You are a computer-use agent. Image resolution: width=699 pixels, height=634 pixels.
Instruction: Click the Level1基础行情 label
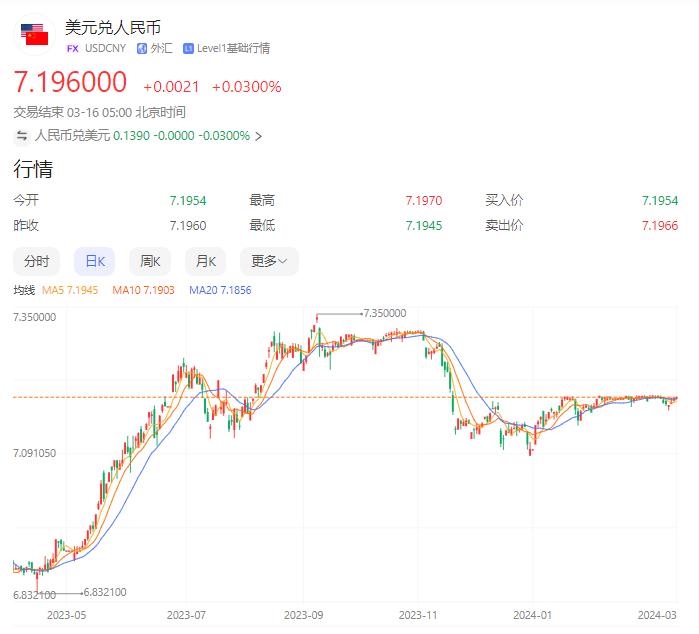coord(232,48)
